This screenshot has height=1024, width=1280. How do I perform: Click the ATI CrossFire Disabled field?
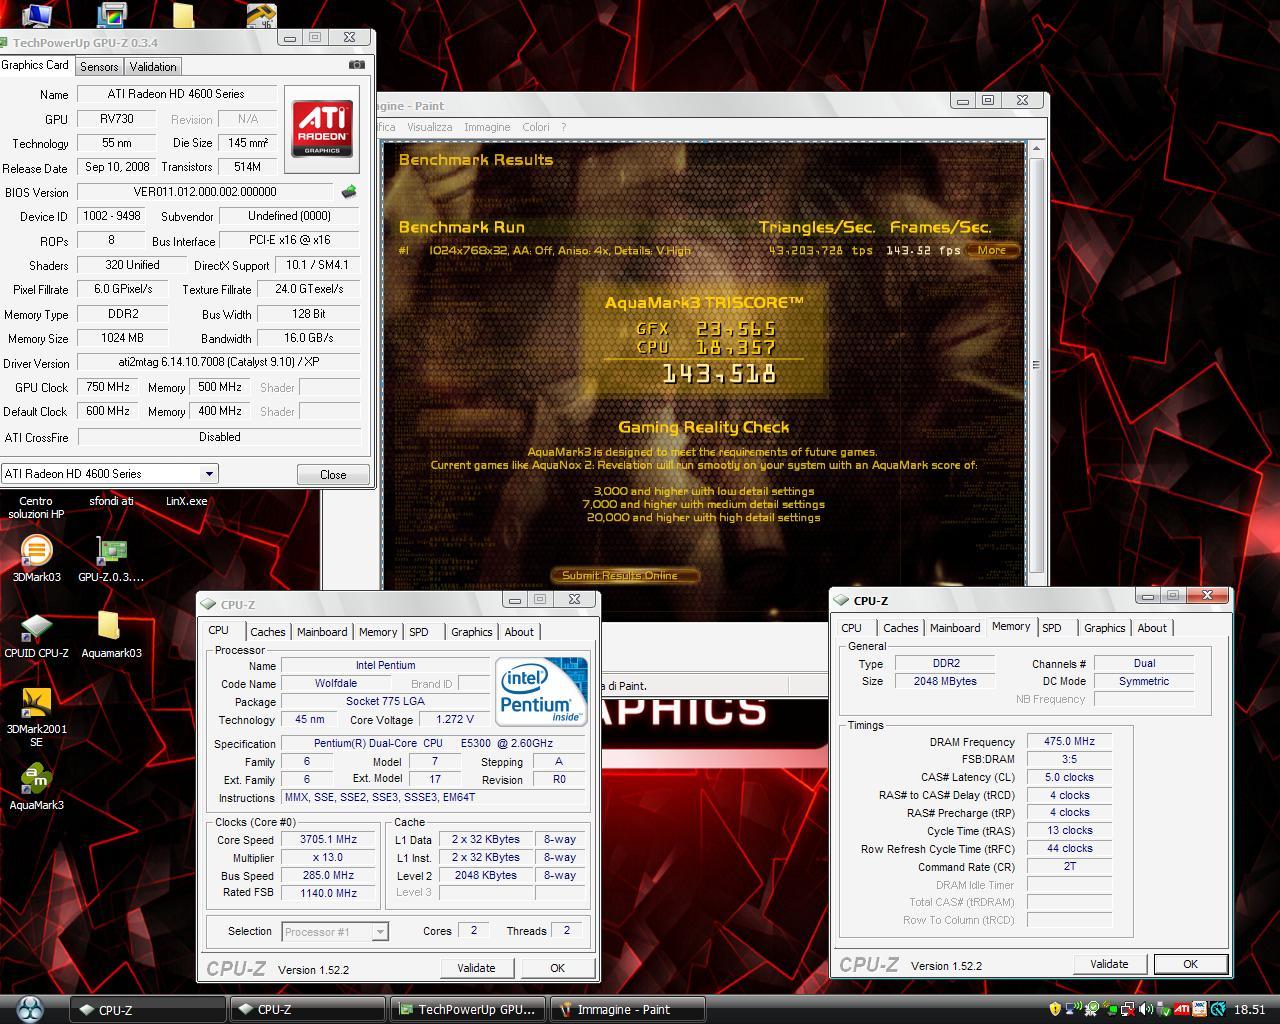[219, 437]
